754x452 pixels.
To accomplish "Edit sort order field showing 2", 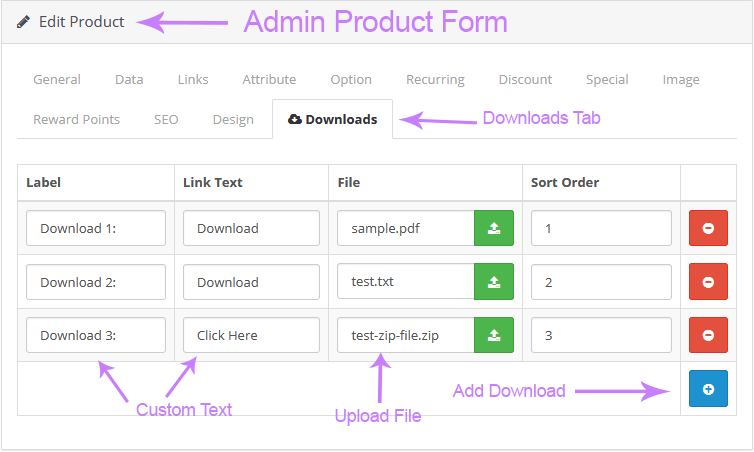I will (601, 282).
